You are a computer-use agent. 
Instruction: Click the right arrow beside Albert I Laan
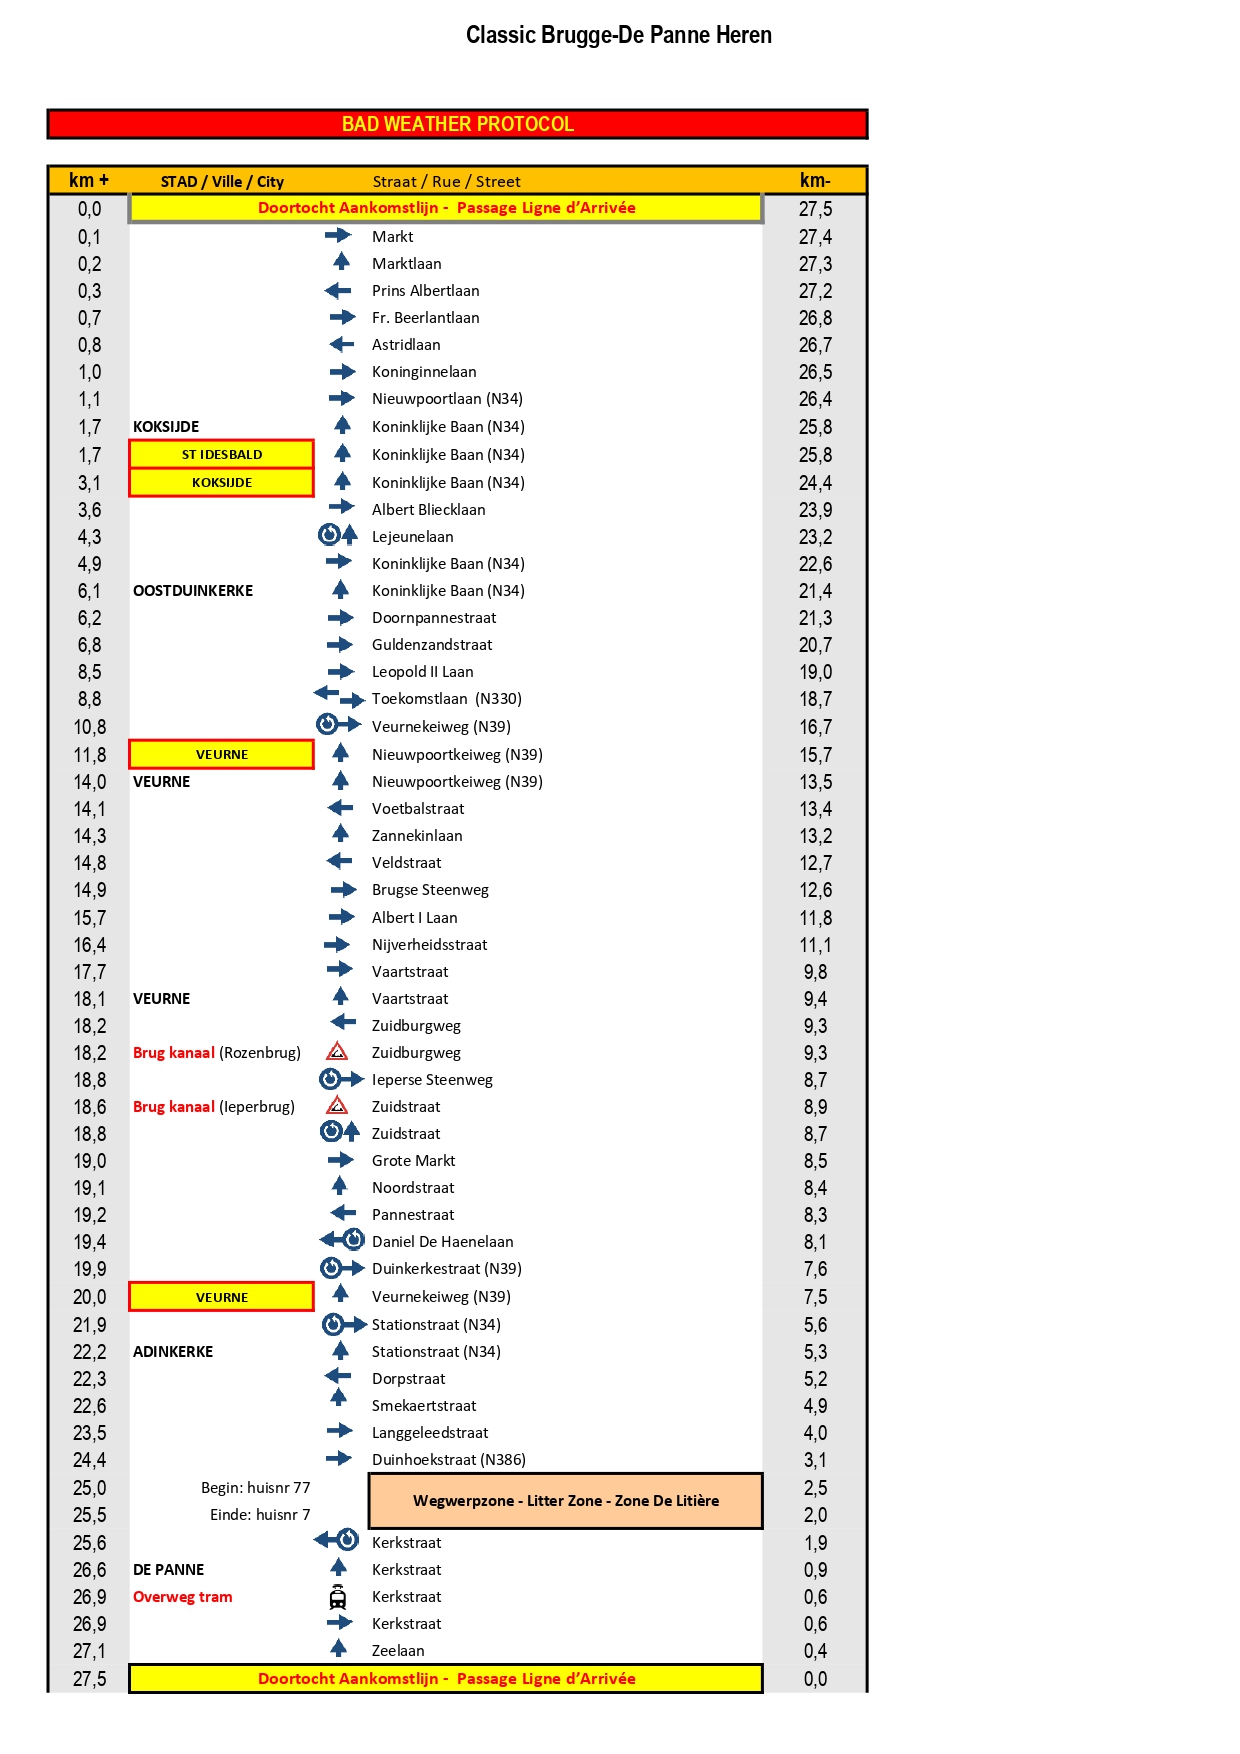coord(342,916)
